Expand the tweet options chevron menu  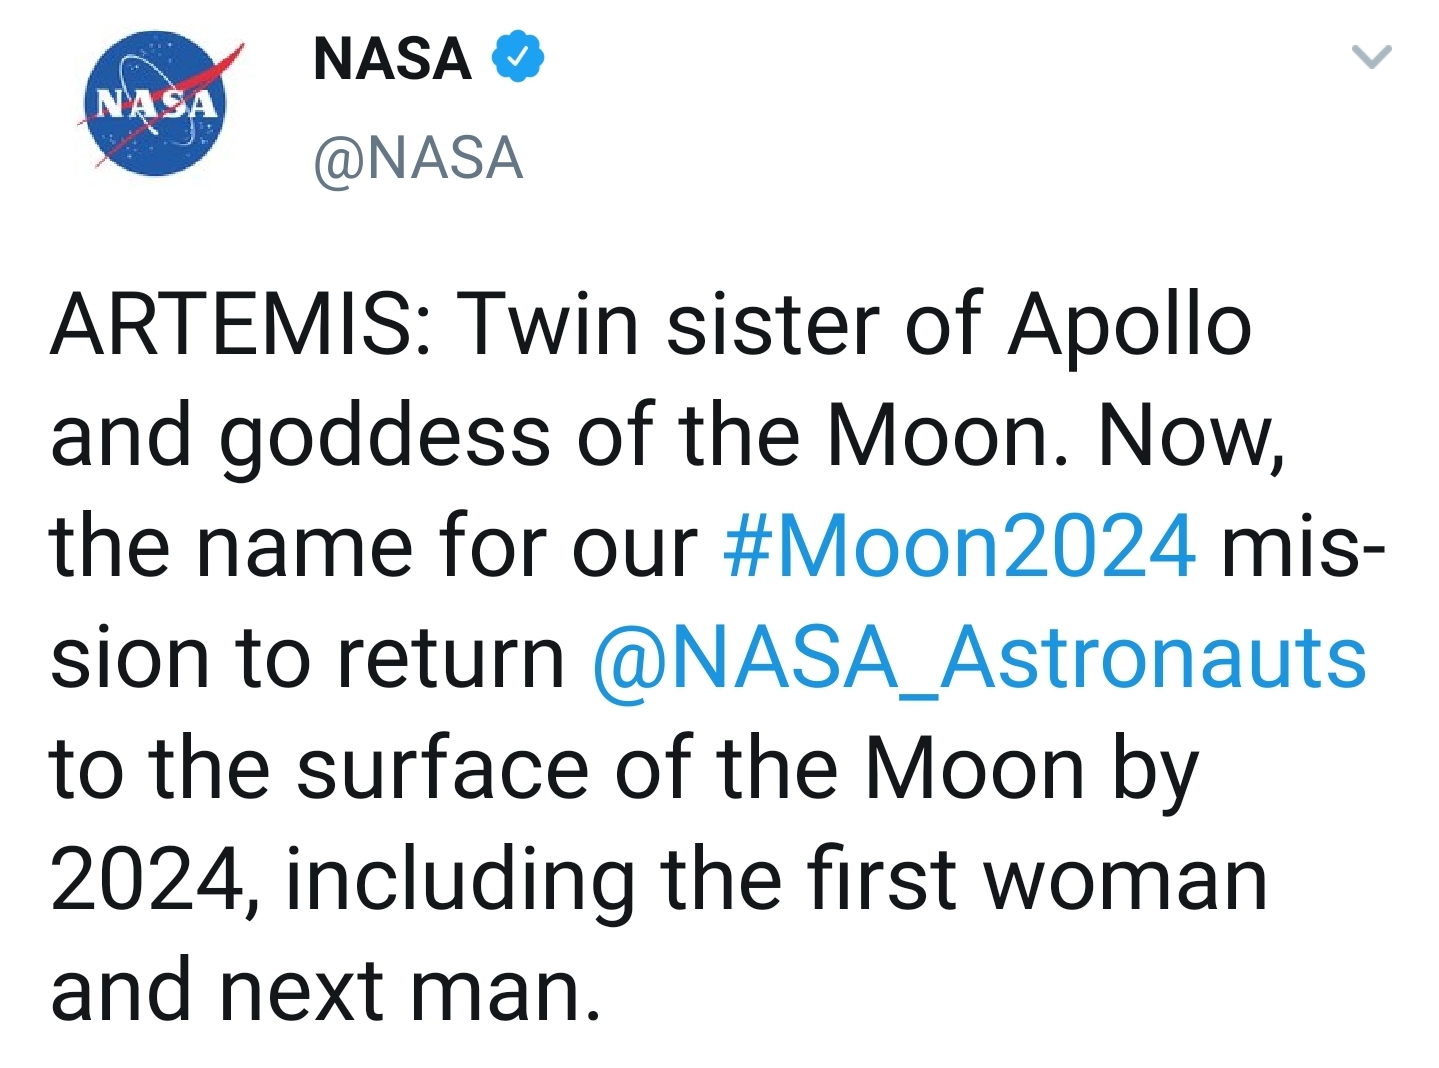[x=1371, y=56]
